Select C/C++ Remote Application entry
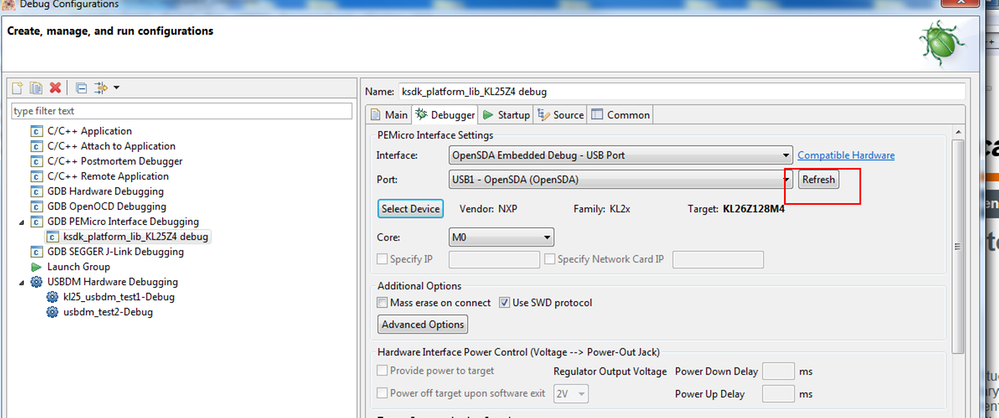999x418 pixels. coord(108,177)
